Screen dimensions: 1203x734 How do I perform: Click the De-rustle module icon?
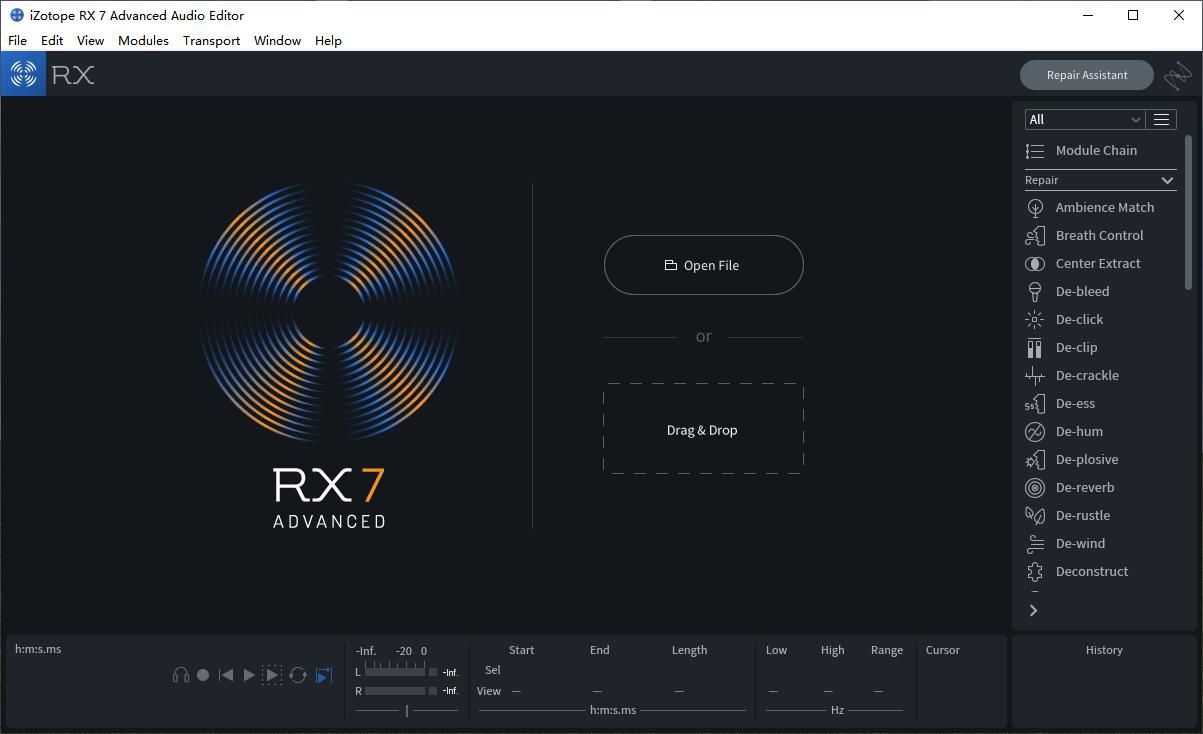point(1035,515)
